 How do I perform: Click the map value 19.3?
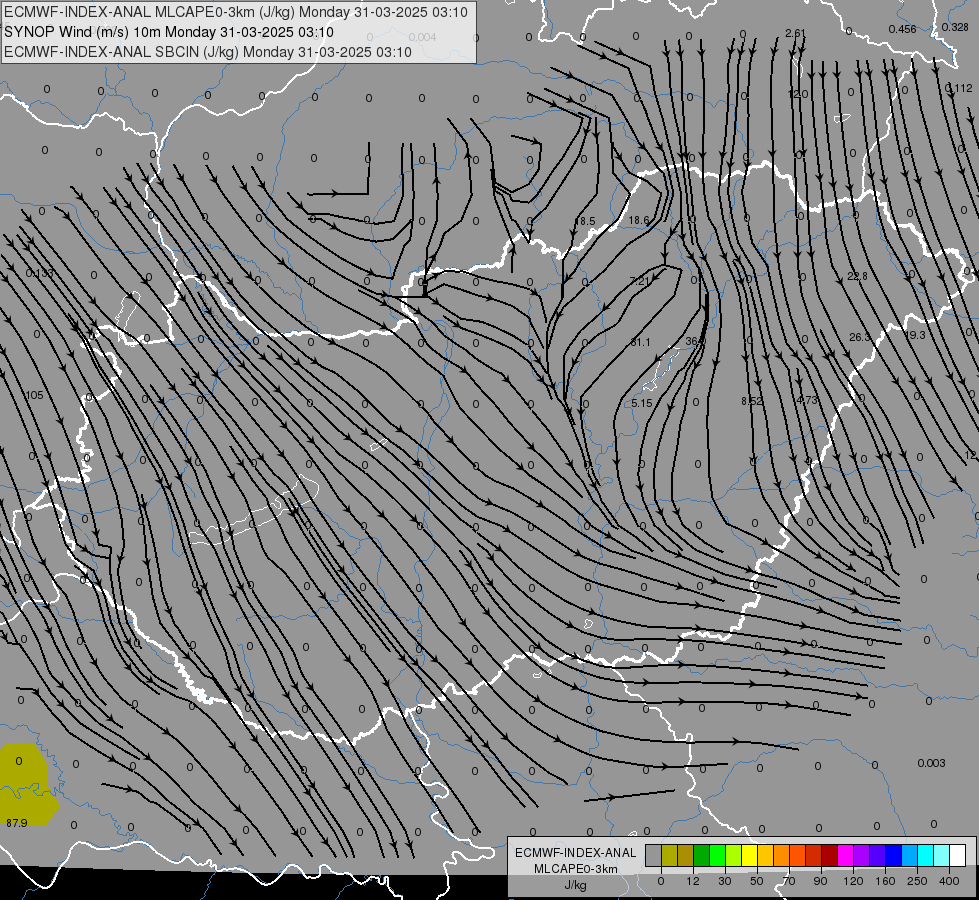click(x=915, y=335)
